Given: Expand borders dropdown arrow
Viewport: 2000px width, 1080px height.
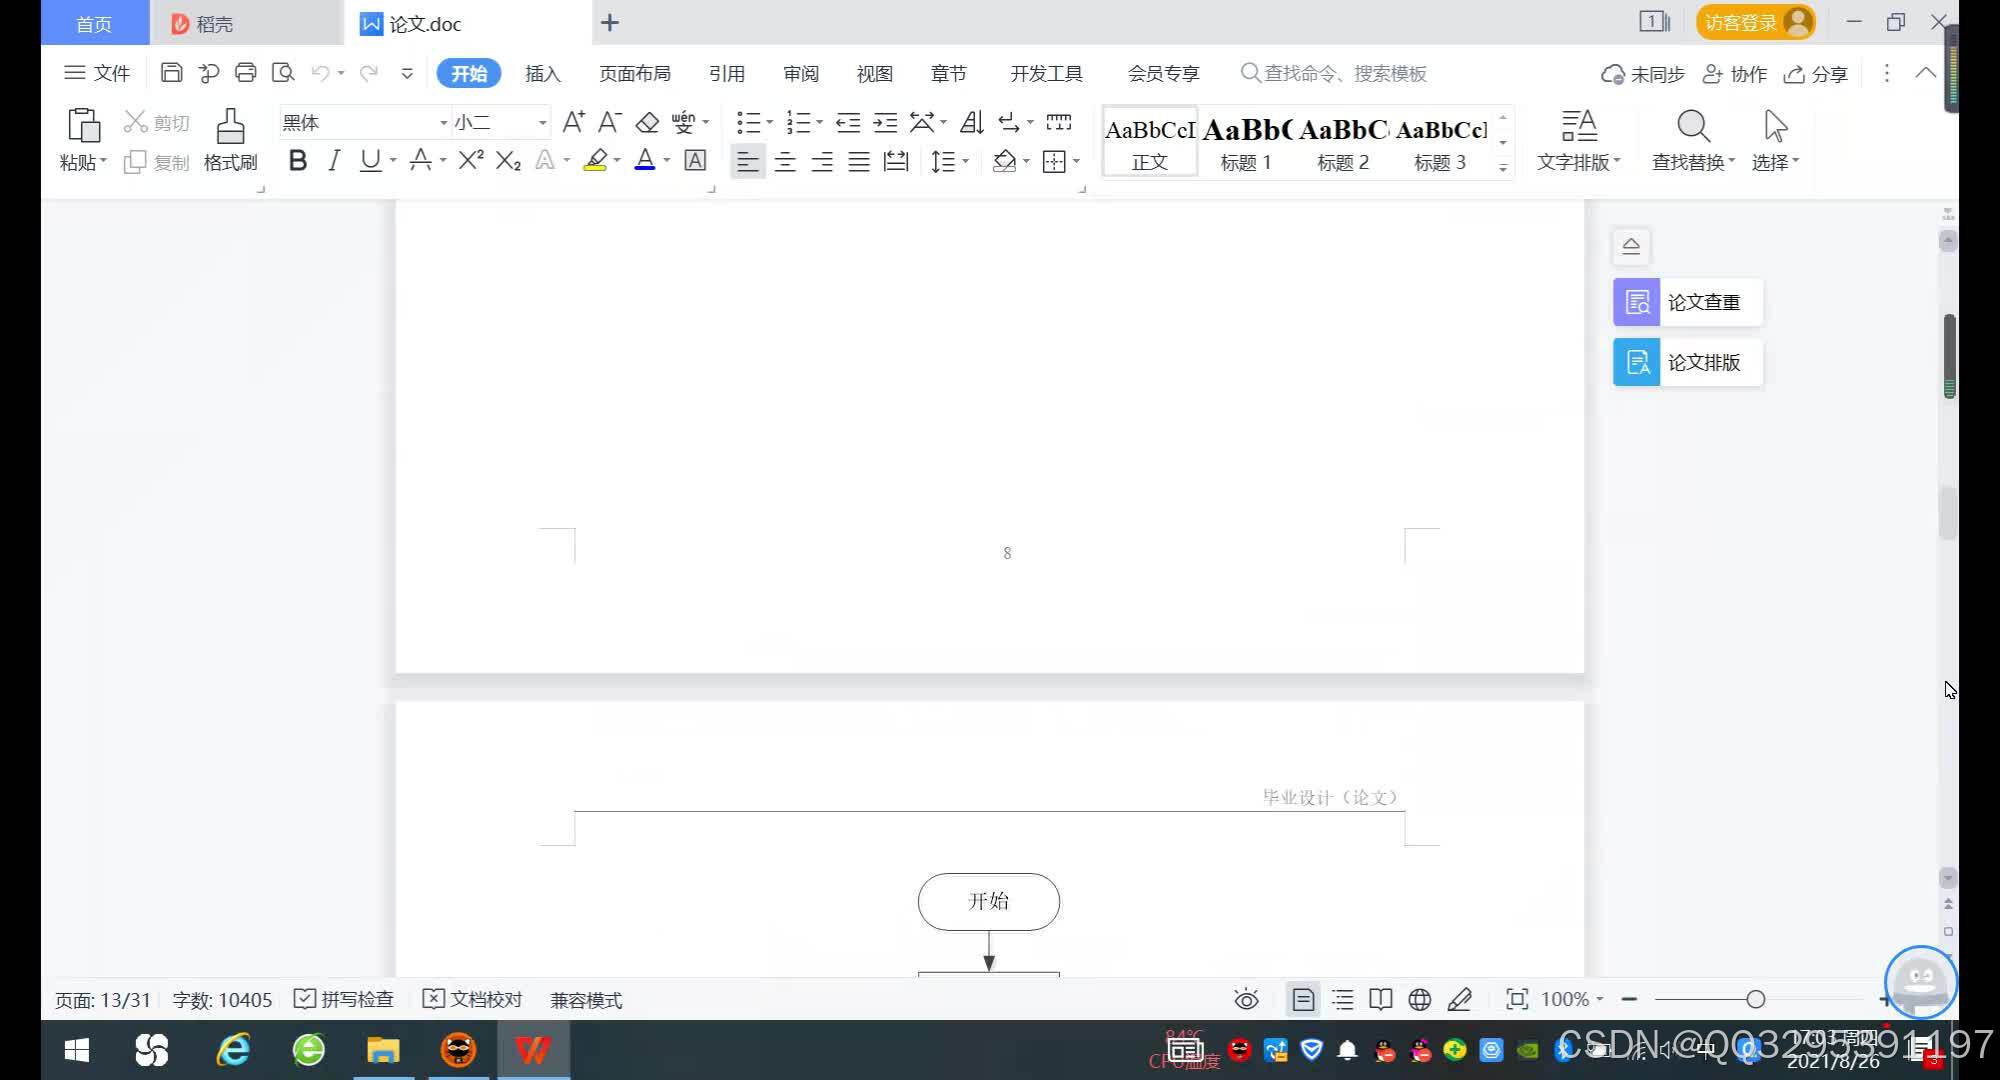Looking at the screenshot, I should pos(1076,161).
